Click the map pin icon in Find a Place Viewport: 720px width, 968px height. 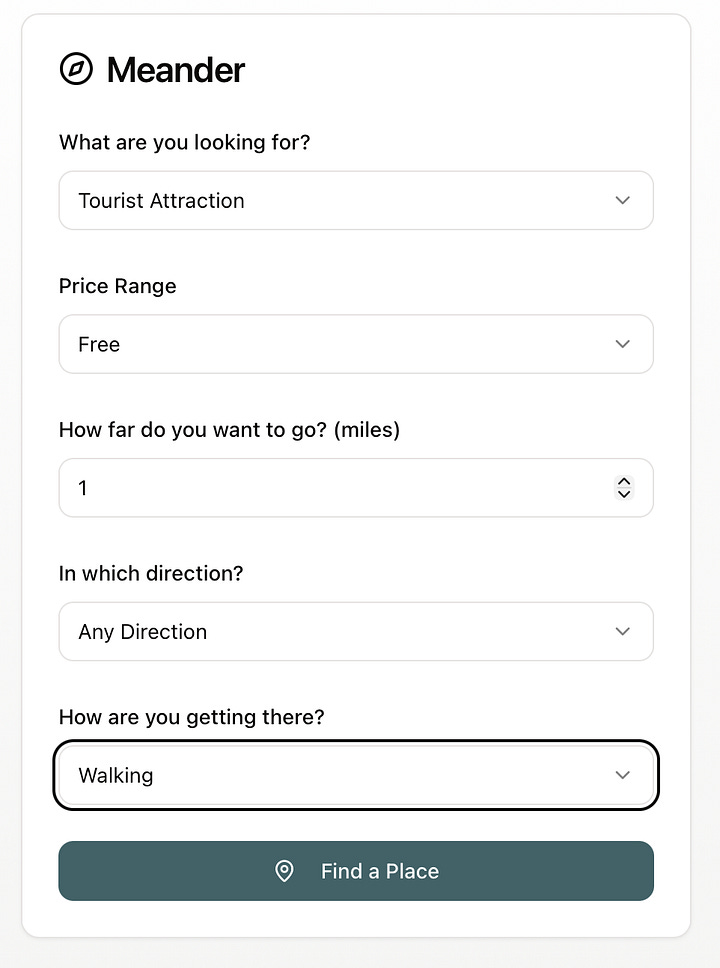[x=284, y=871]
